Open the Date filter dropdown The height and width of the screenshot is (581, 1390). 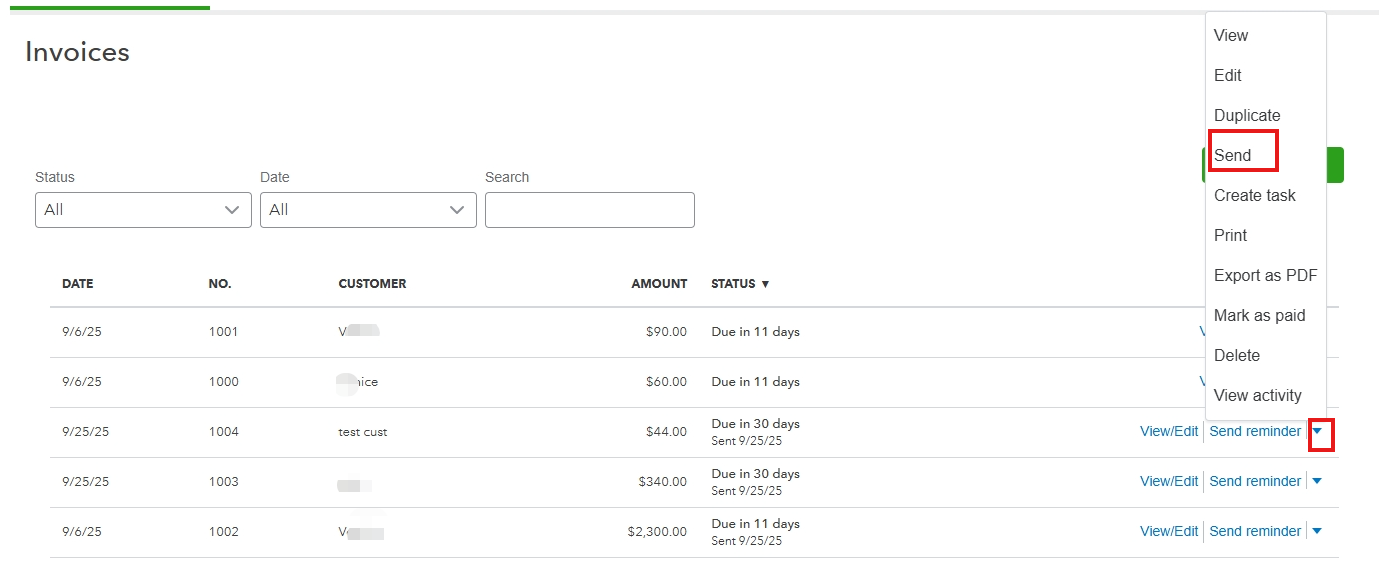tap(368, 210)
